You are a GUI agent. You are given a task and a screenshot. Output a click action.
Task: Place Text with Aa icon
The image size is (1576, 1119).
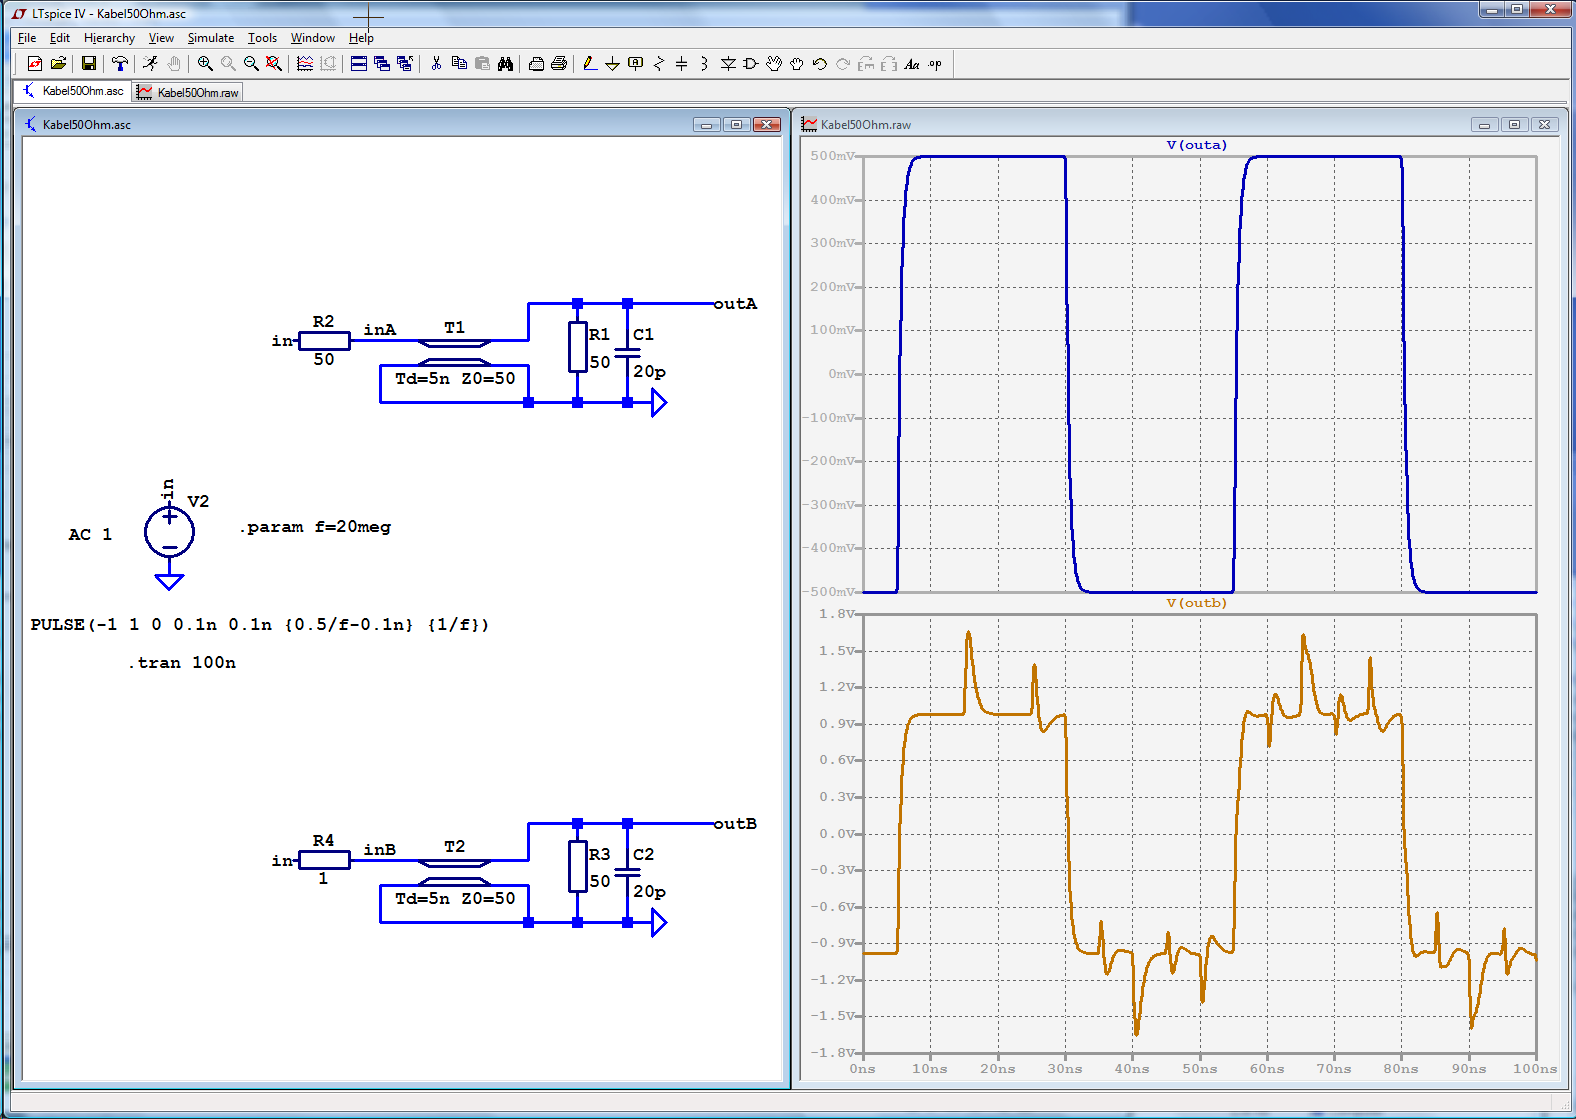pos(912,64)
